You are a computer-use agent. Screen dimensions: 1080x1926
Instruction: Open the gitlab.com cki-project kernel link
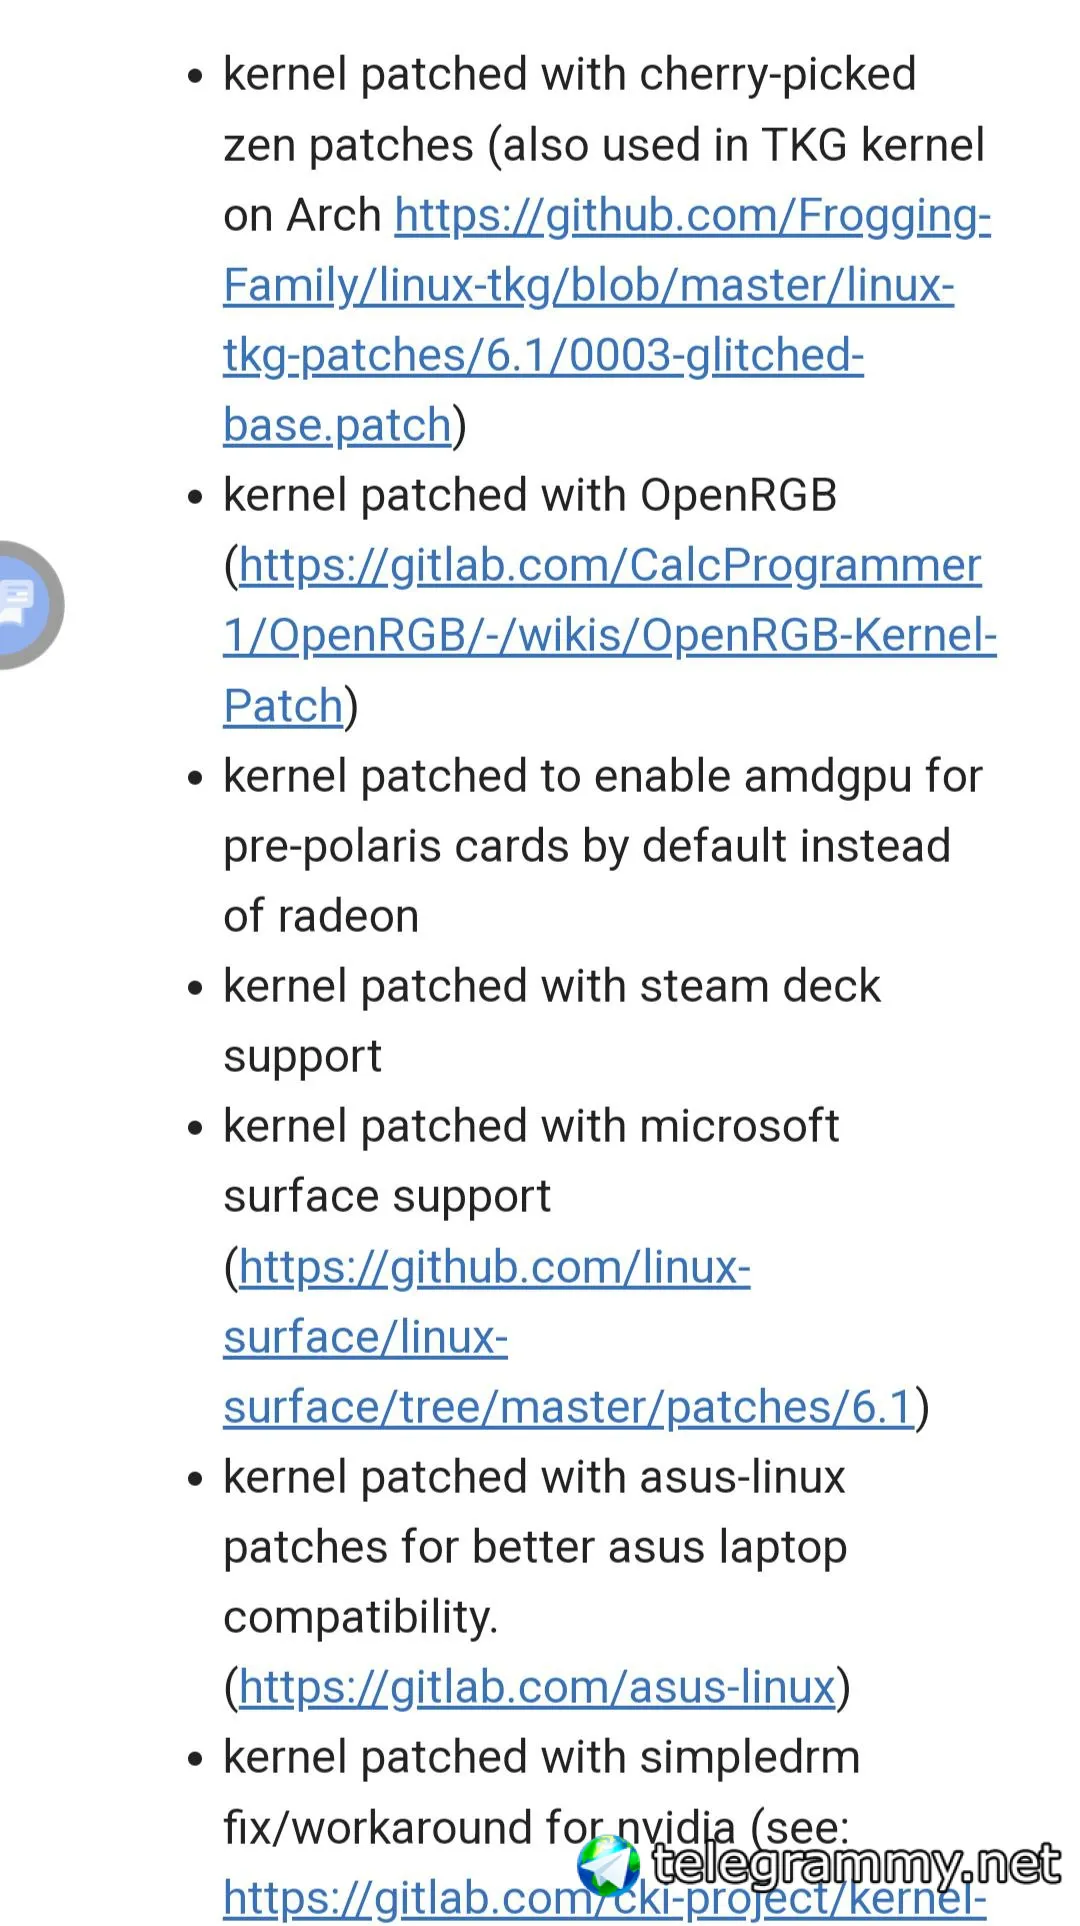pos(604,1898)
